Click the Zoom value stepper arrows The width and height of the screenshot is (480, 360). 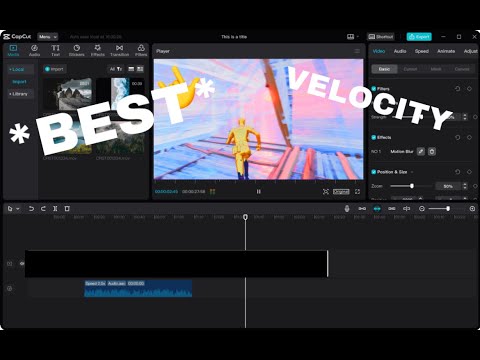465,186
